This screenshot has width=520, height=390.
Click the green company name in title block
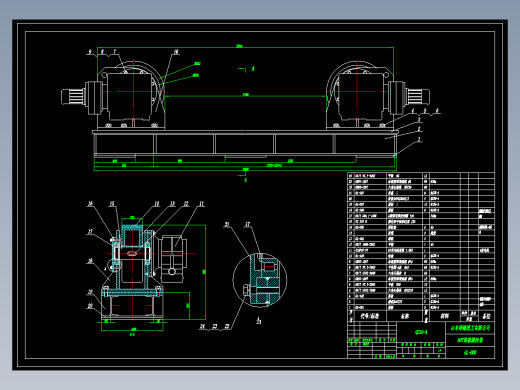click(x=470, y=328)
